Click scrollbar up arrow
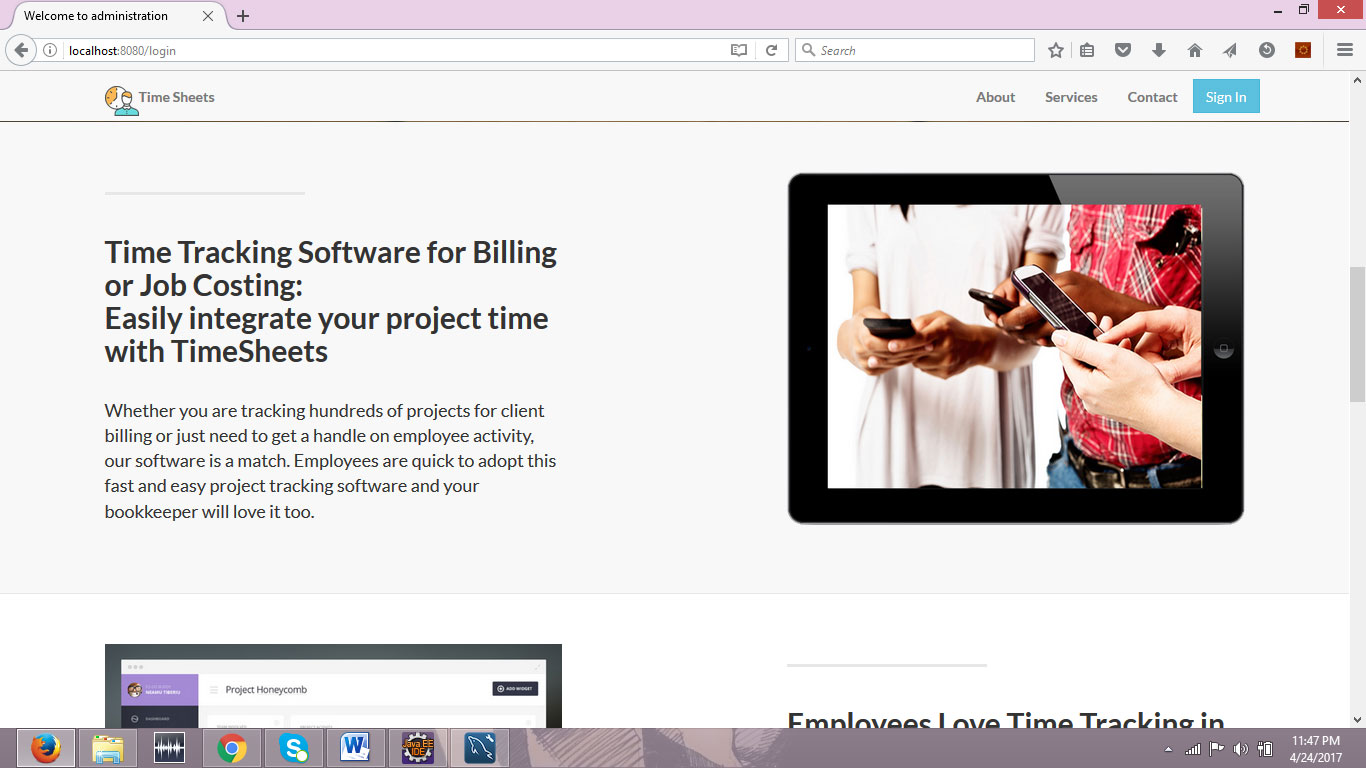The image size is (1366, 768). [x=1357, y=79]
